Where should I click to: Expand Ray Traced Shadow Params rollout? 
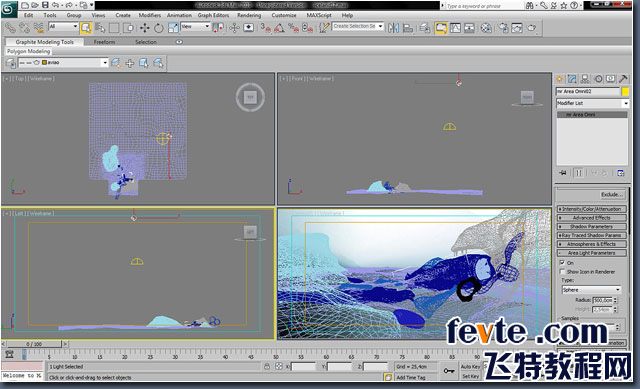(591, 236)
